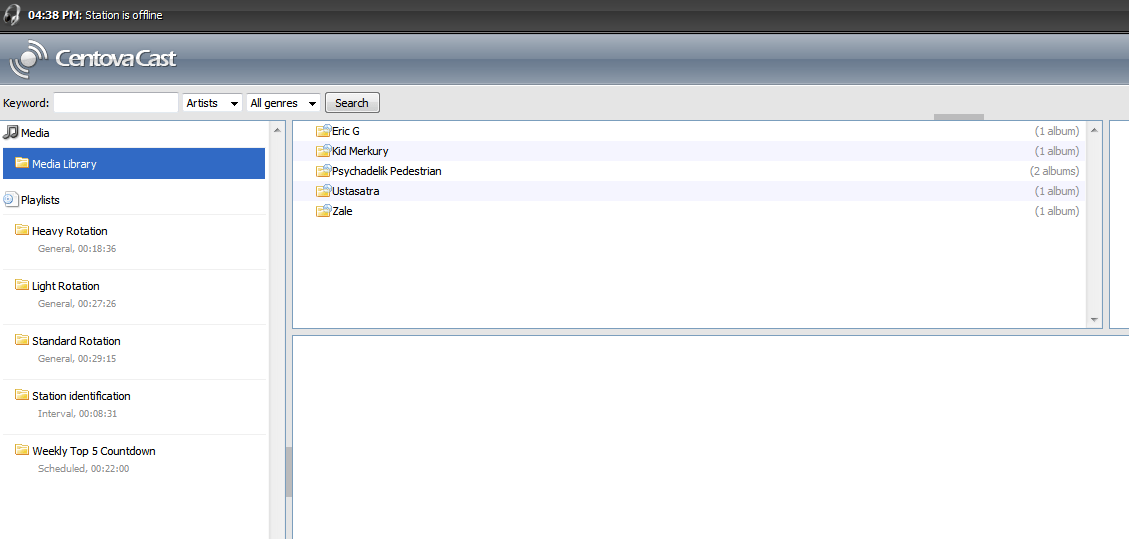The image size is (1129, 539).
Task: Click the Standard Rotation folder icon
Action: tap(22, 340)
